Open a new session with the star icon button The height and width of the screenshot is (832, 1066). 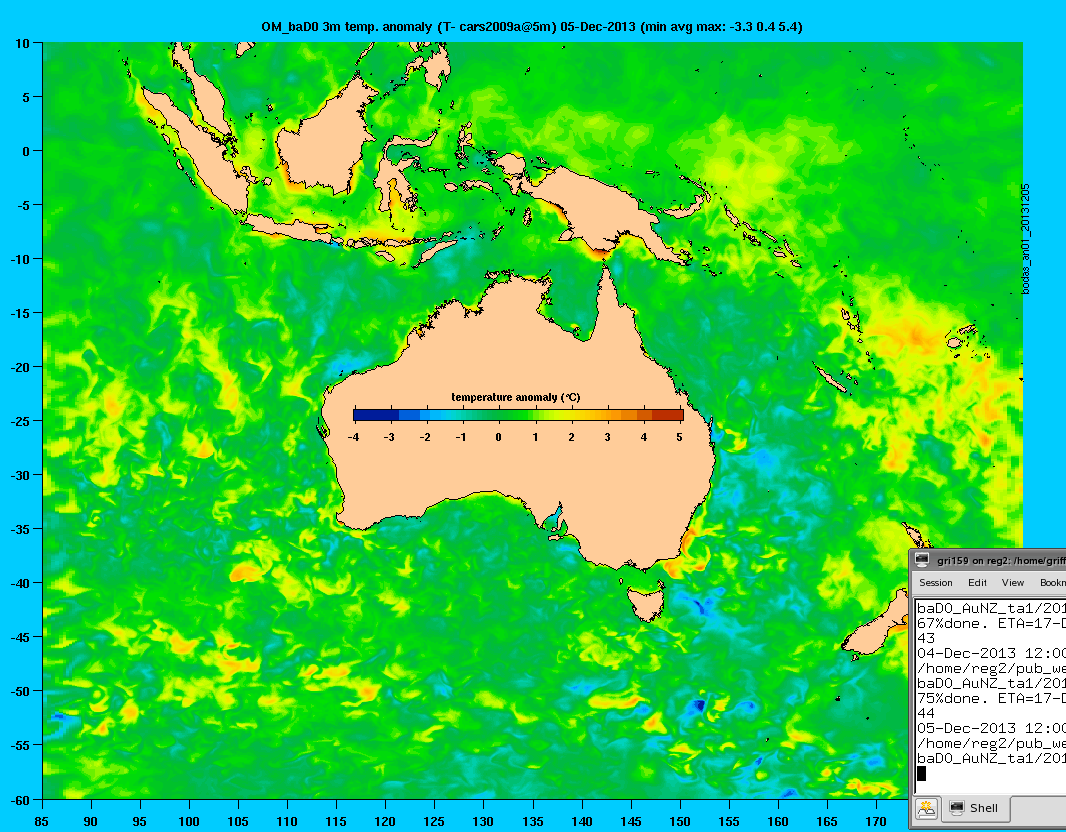point(926,808)
